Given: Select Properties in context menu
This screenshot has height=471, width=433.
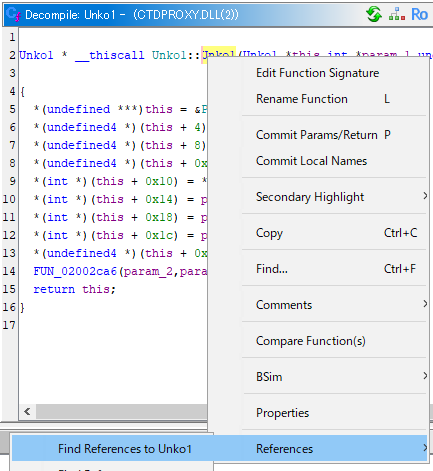Looking at the screenshot, I should (282, 413).
